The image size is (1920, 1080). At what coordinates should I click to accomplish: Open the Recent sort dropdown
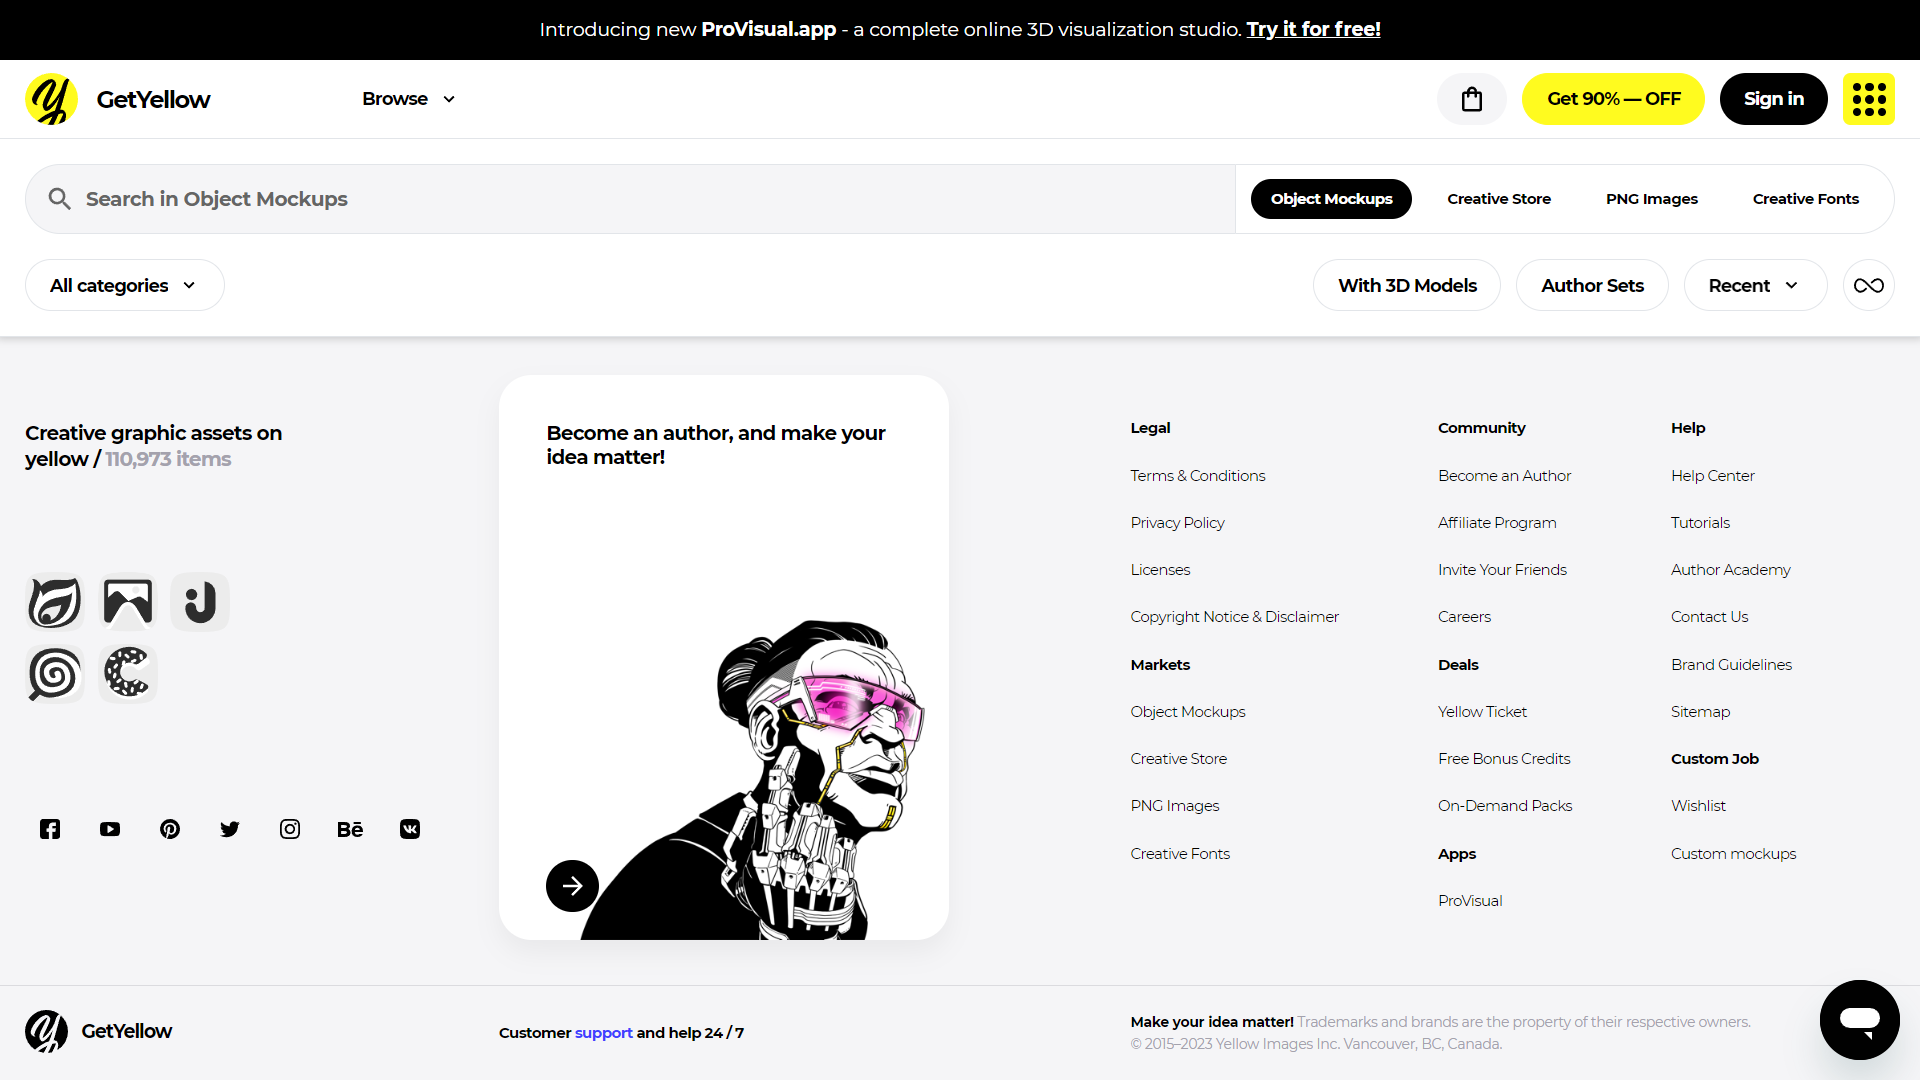tap(1755, 285)
